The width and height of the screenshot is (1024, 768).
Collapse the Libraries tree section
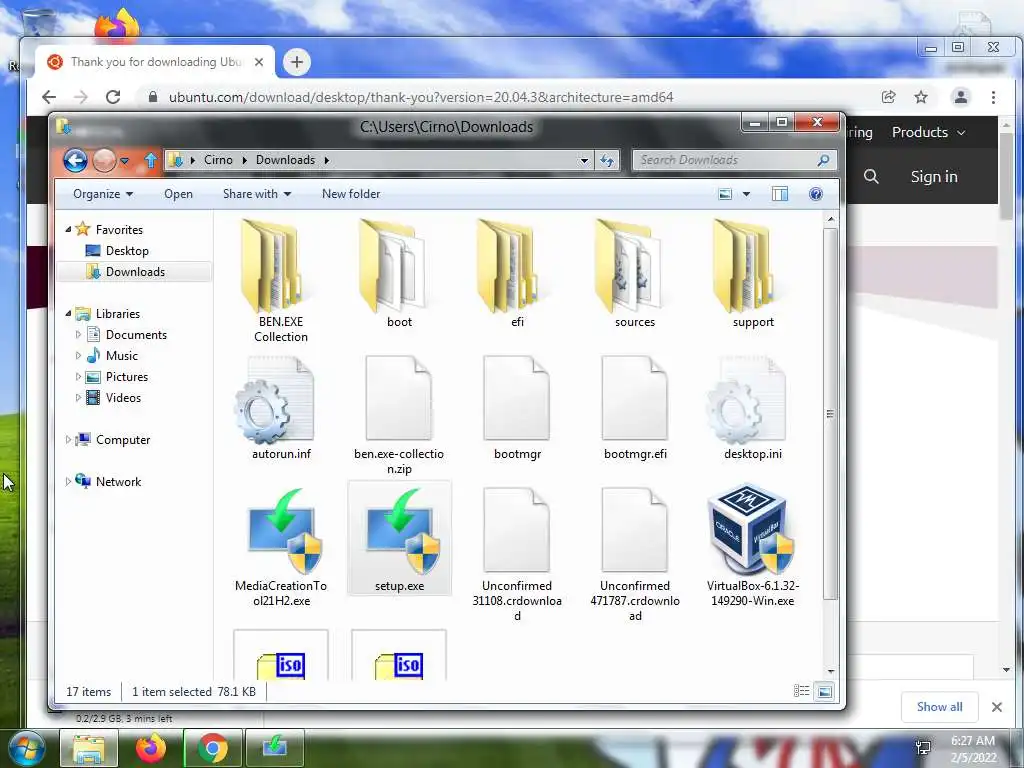68,313
